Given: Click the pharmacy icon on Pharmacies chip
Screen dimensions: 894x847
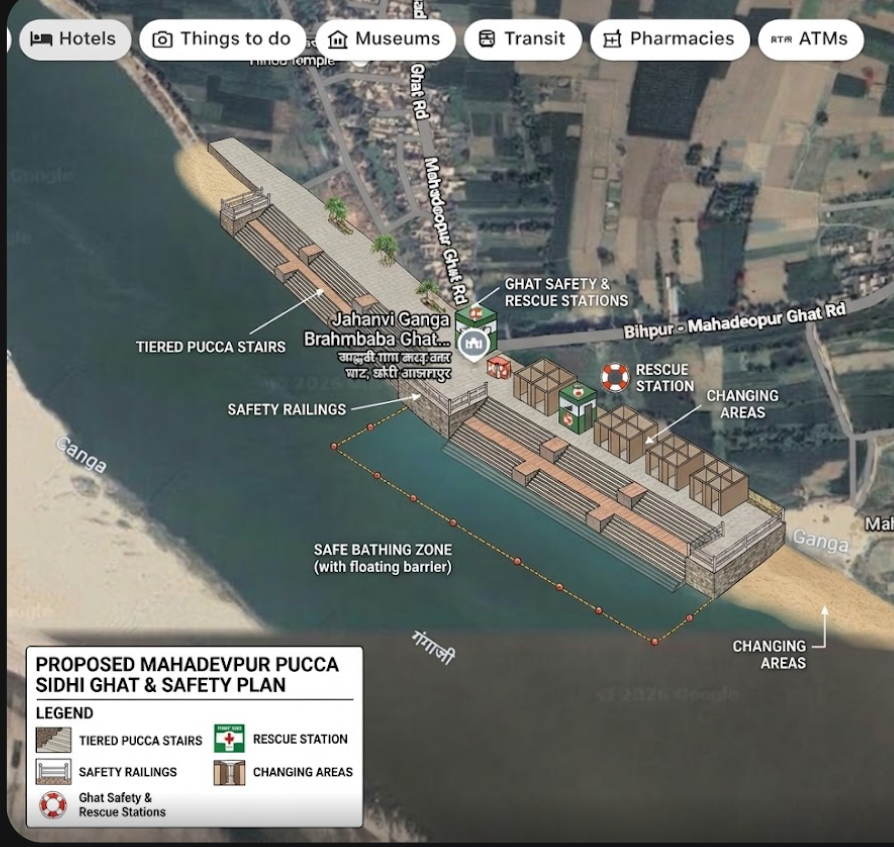Looking at the screenshot, I should click(x=614, y=39).
